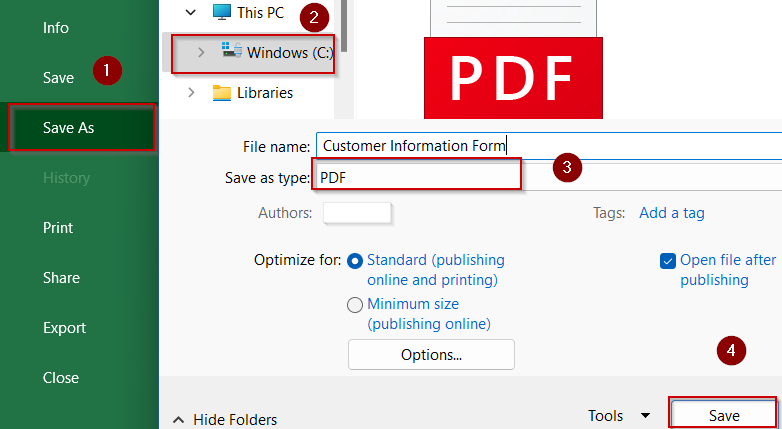Collapse the This PC tree node

click(191, 12)
